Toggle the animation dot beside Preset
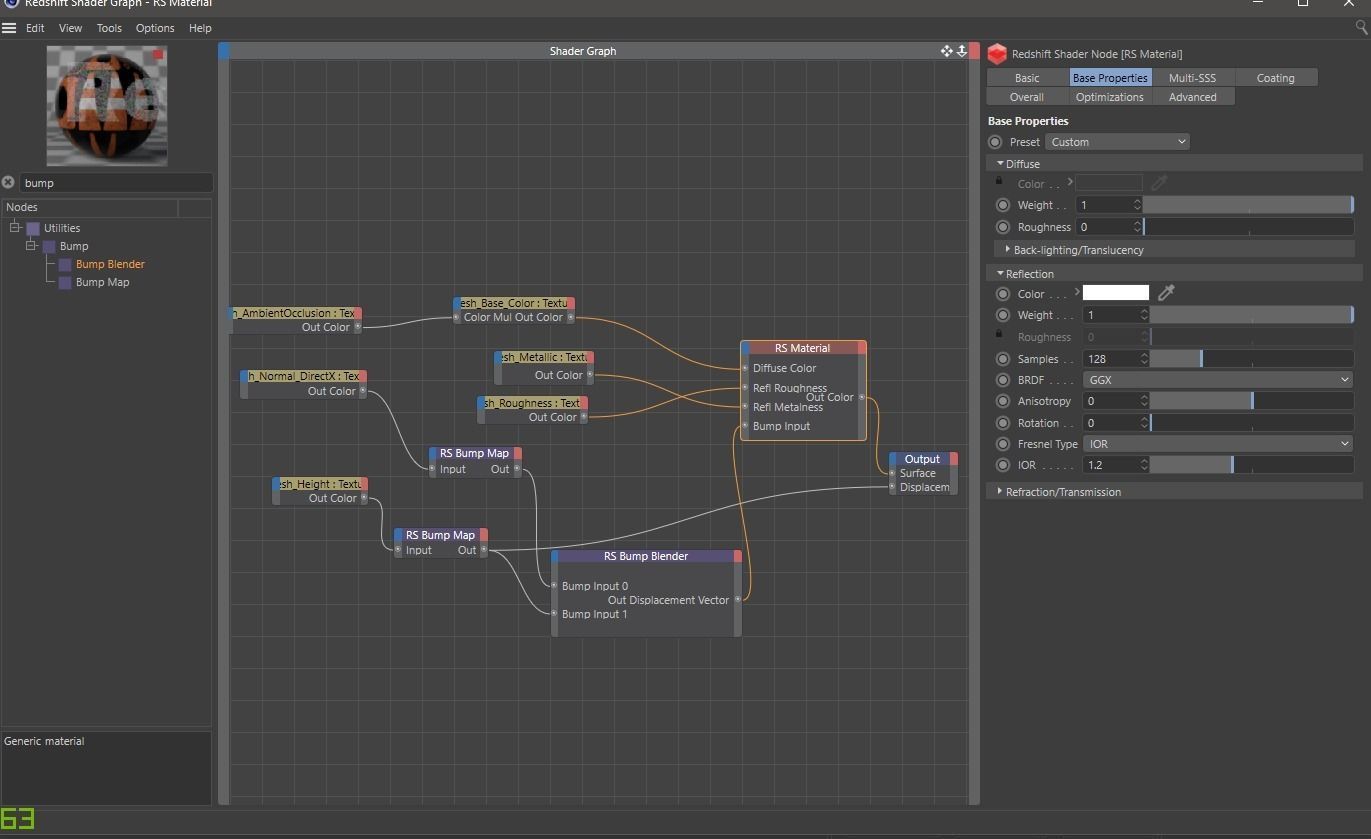The height and width of the screenshot is (839, 1371). click(x=995, y=142)
